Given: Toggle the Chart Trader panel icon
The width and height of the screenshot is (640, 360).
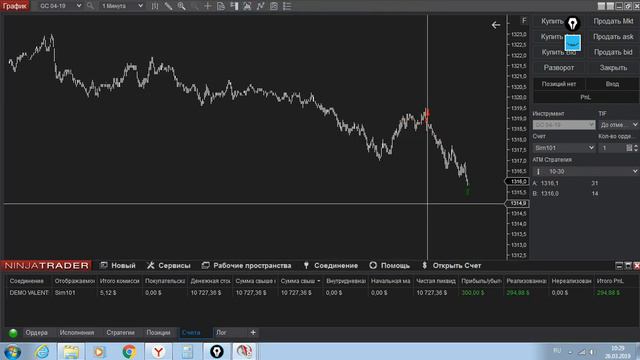Looking at the screenshot, I should (x=234, y=6).
